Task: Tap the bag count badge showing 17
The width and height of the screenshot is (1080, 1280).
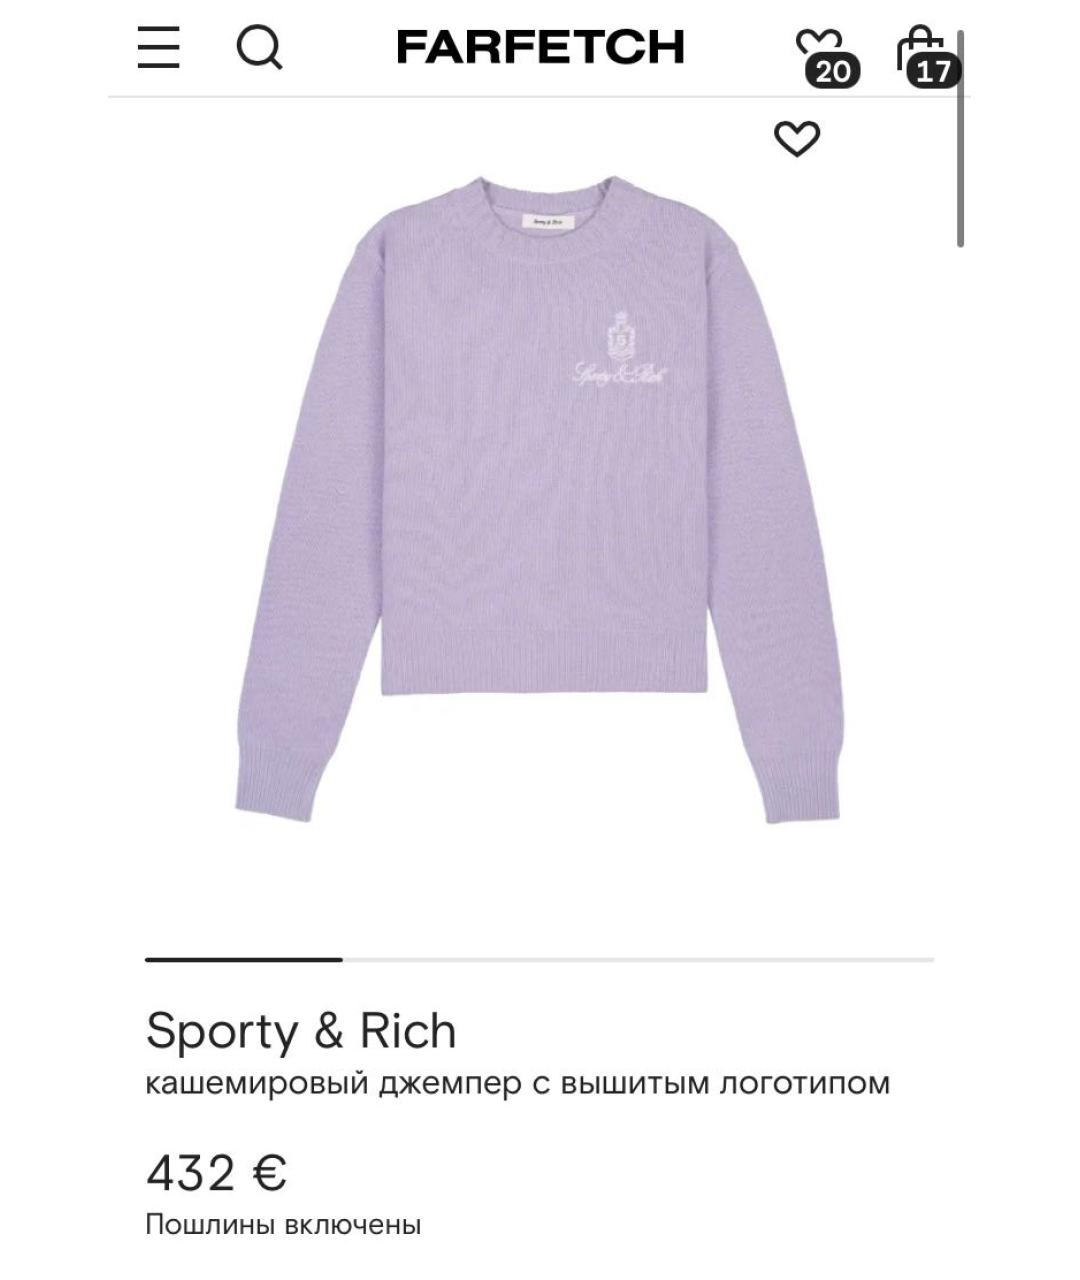Action: (934, 71)
